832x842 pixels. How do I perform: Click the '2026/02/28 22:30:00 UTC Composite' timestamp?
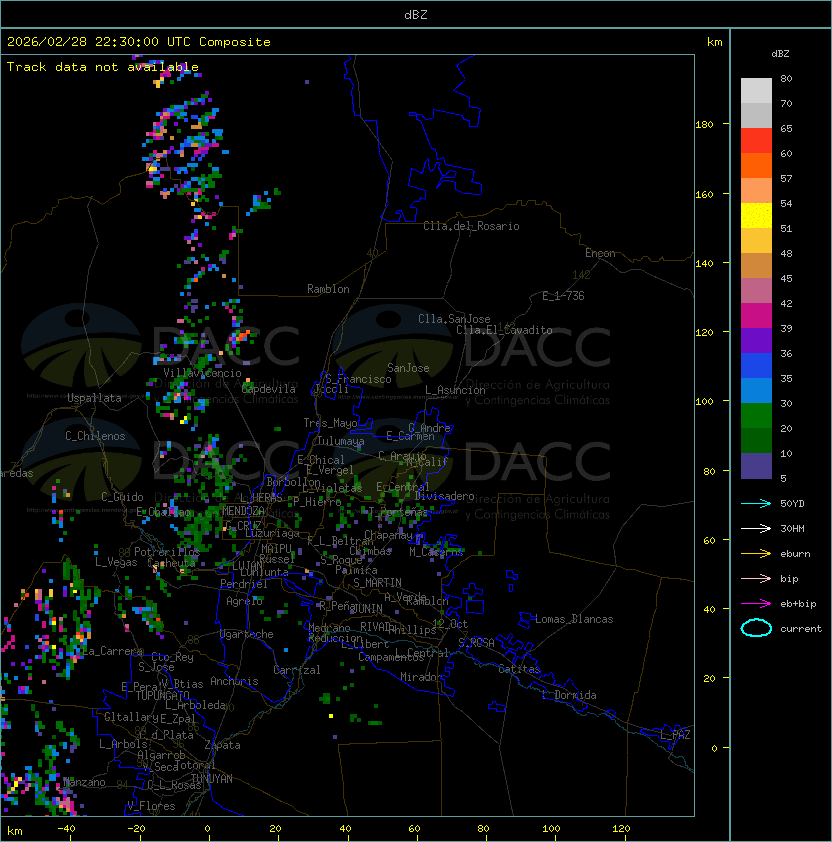(x=139, y=42)
